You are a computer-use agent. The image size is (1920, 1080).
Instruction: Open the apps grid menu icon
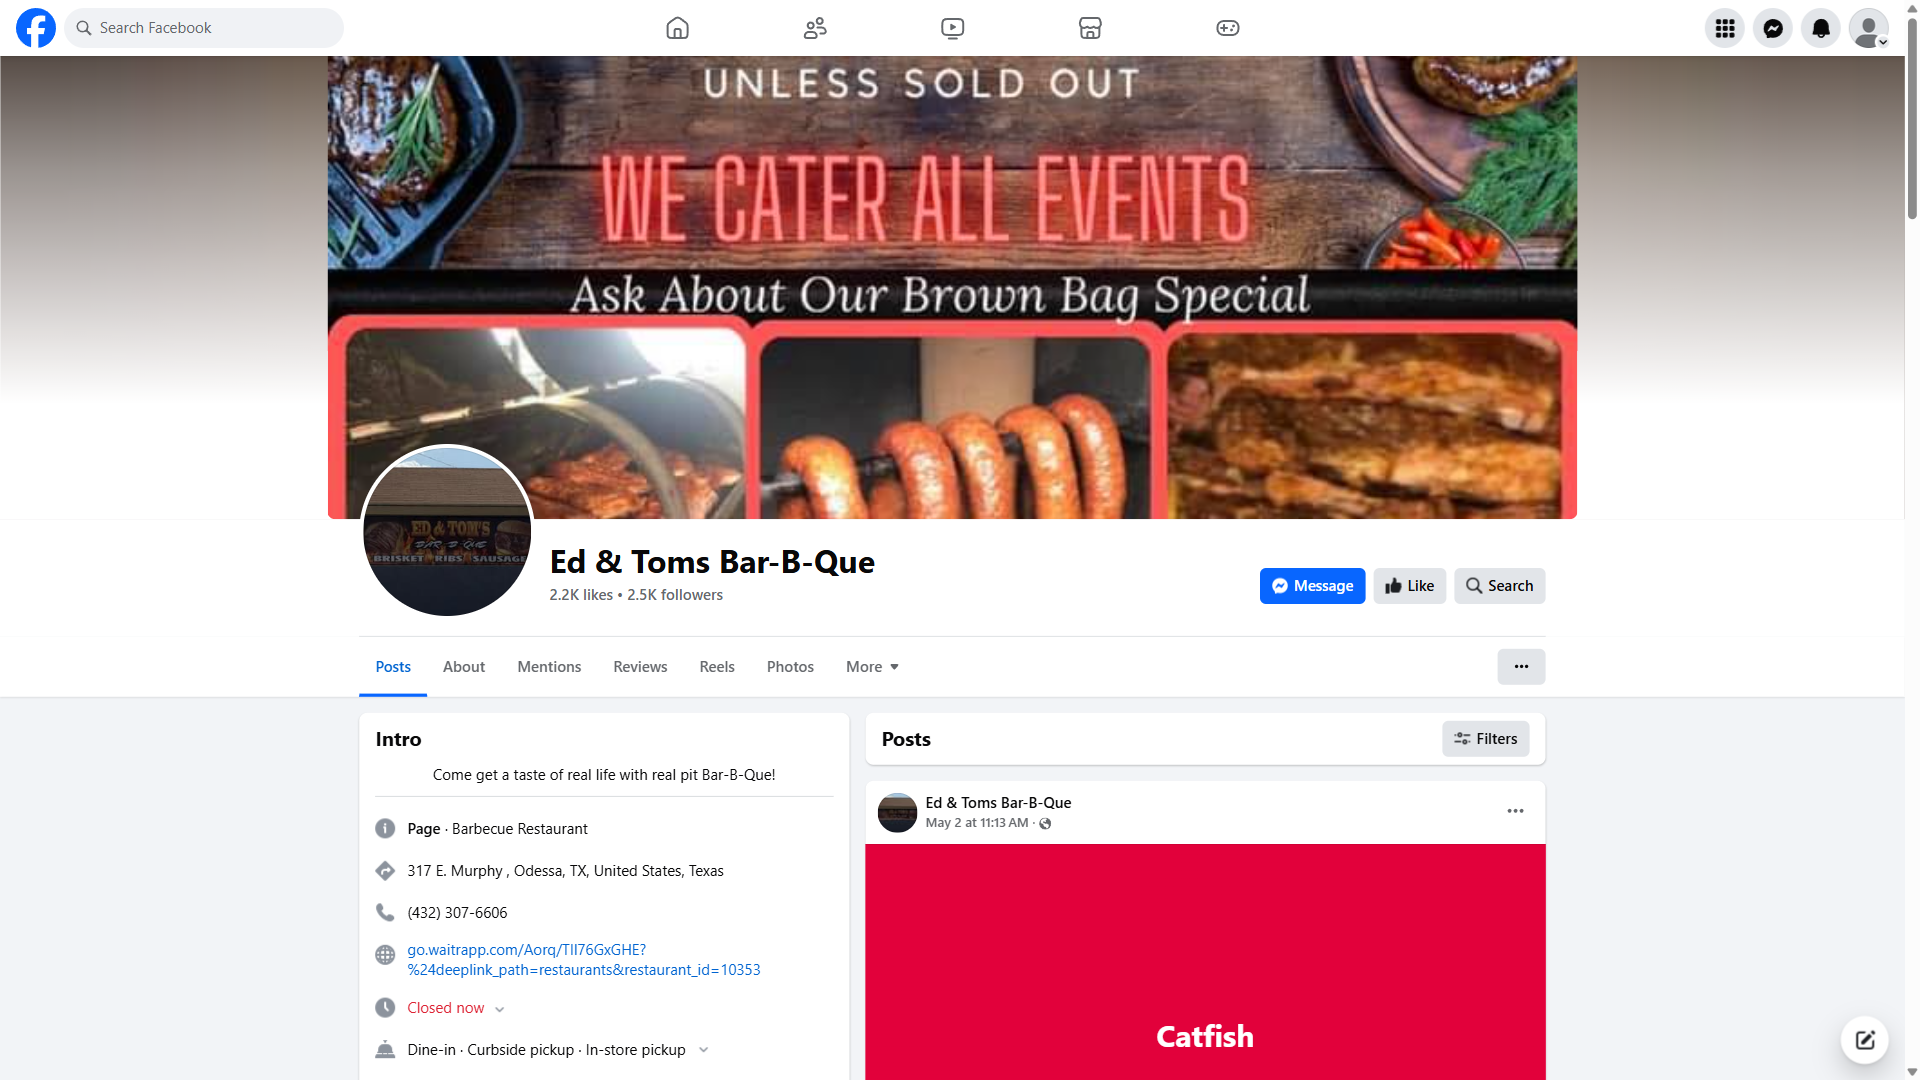click(1725, 28)
